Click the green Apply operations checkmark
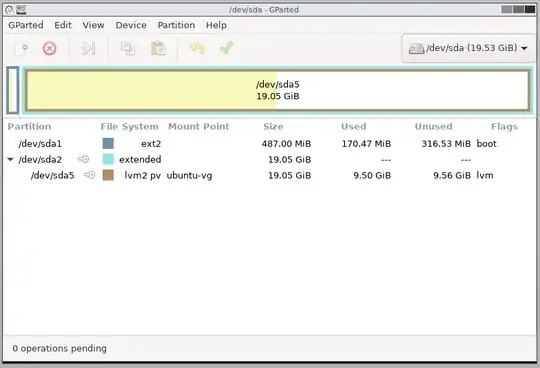 point(227,48)
